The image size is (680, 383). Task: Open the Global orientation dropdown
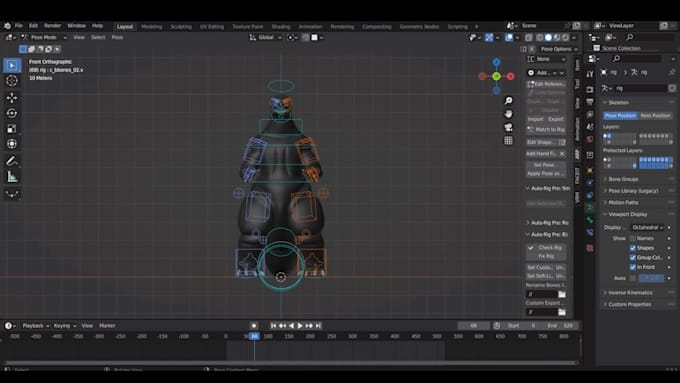pos(265,38)
